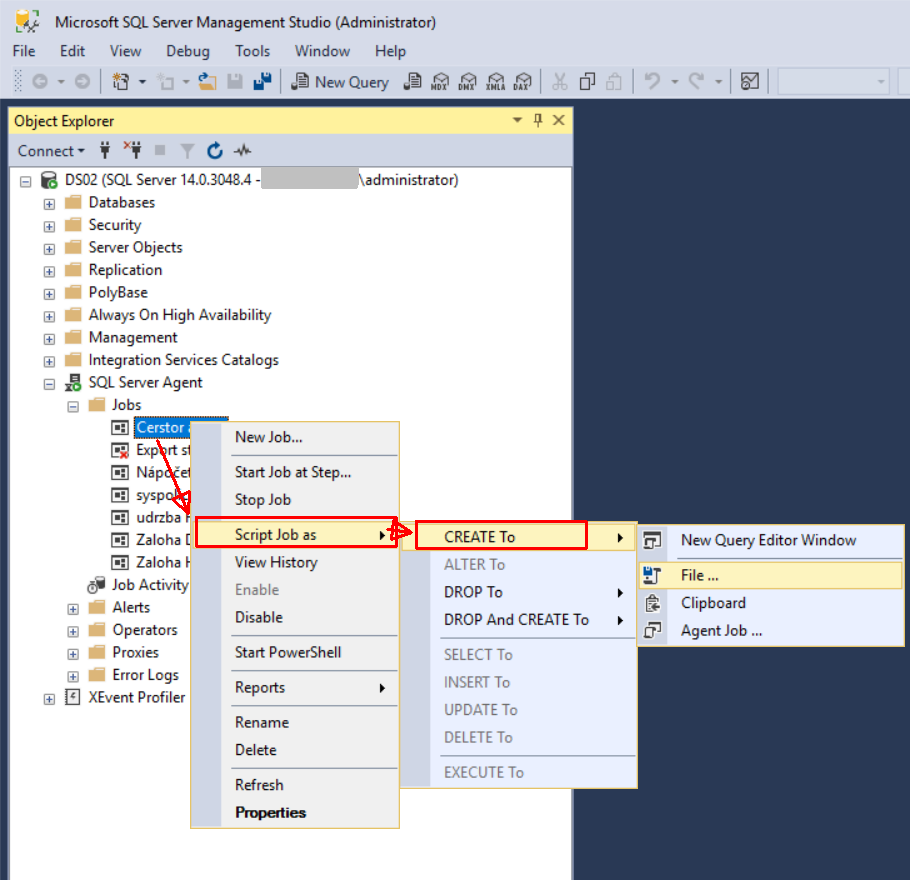Expand the Server Objects folder
Image resolution: width=910 pixels, height=880 pixels.
click(49, 249)
